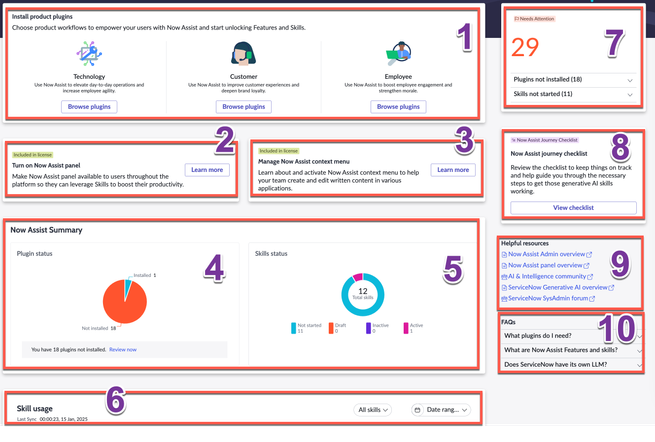Click Learn more for Turn on Now Assist panel
This screenshot has height=442, width=655.
[x=207, y=170]
